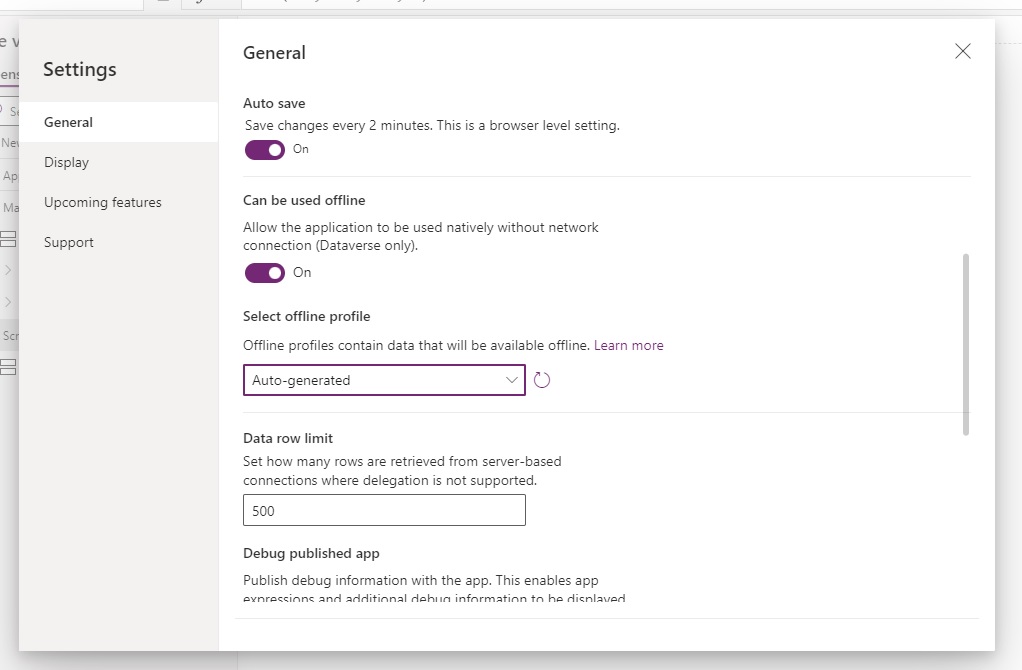Close the Settings dialog with the X

[x=962, y=52]
